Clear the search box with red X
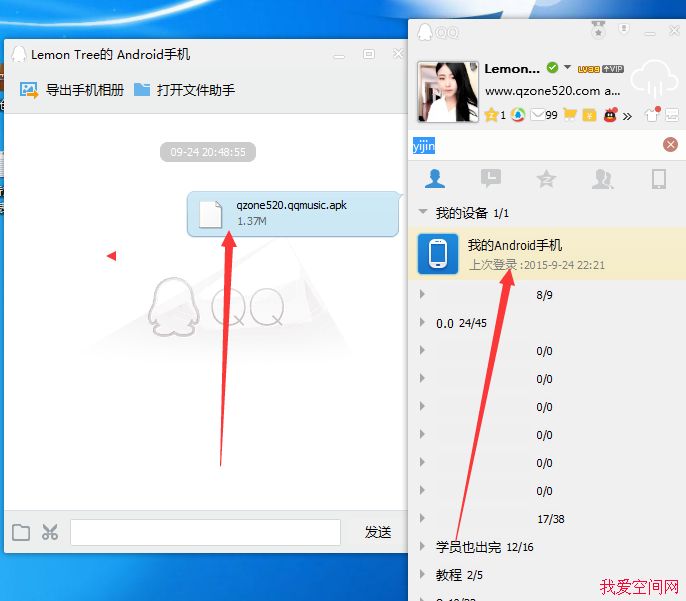 [x=670, y=145]
